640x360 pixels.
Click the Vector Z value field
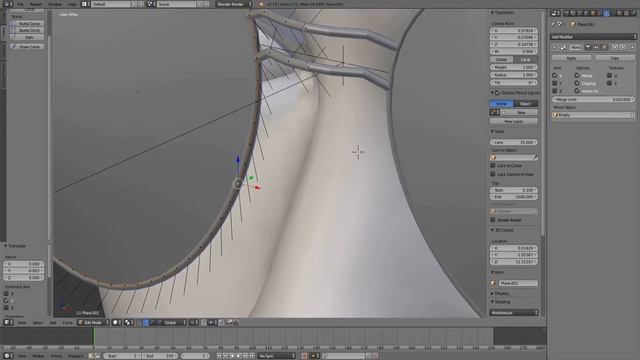pyautogui.click(x=24, y=278)
